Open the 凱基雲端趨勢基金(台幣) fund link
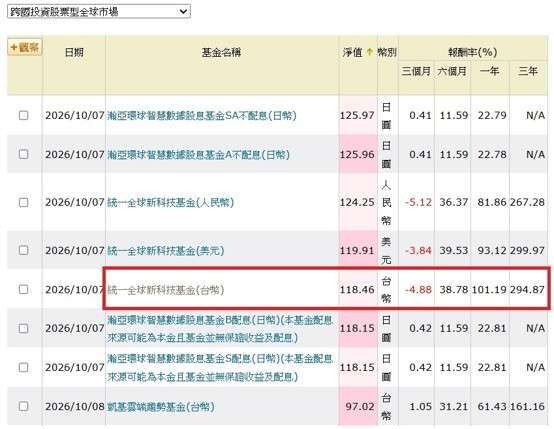Image resolution: width=554 pixels, height=429 pixels. point(161,406)
